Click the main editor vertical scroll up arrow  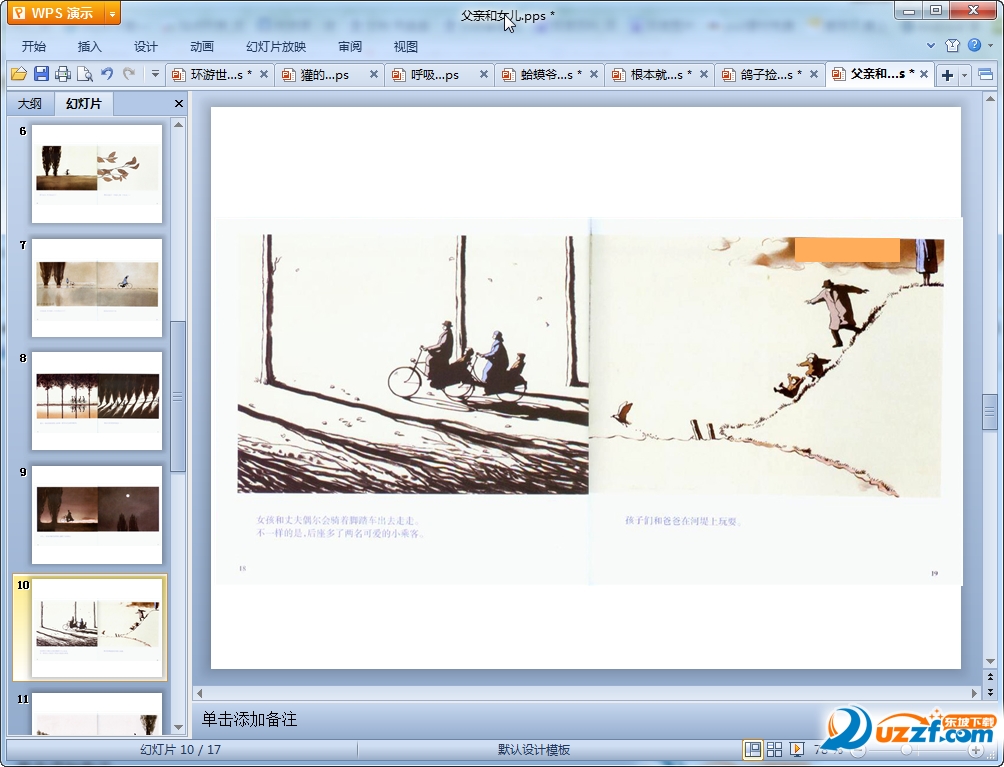tap(990, 99)
